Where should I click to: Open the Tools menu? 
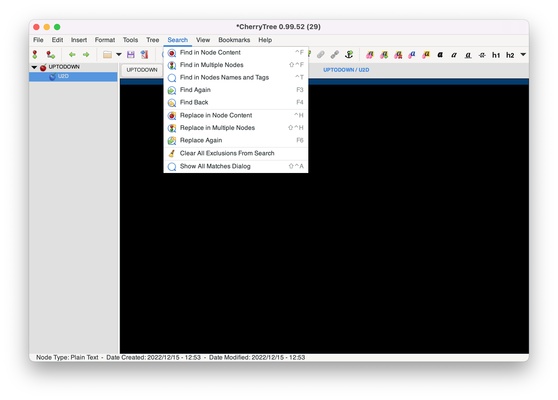130,40
